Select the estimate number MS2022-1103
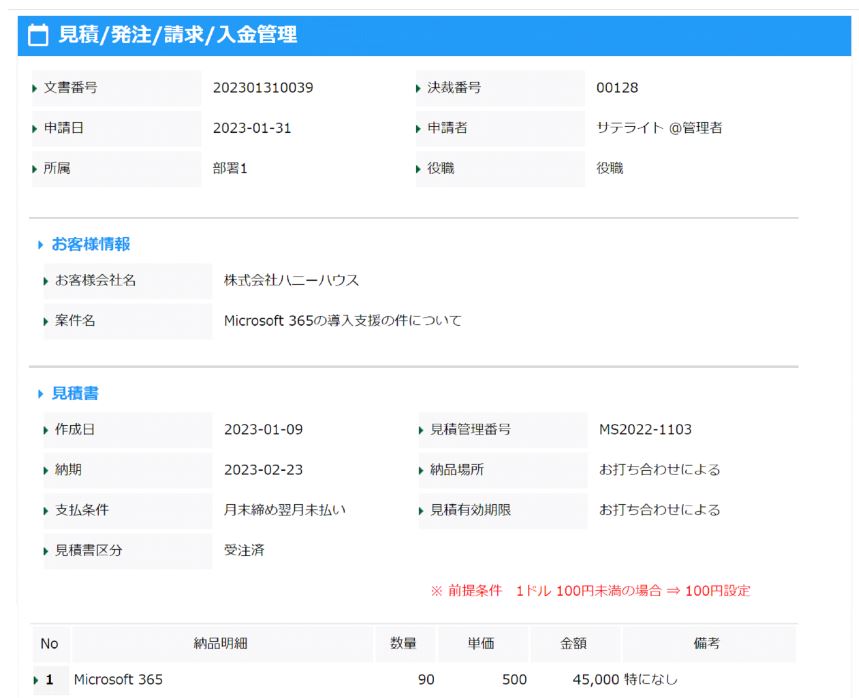Screen dimensions: 859x698 click(645, 430)
